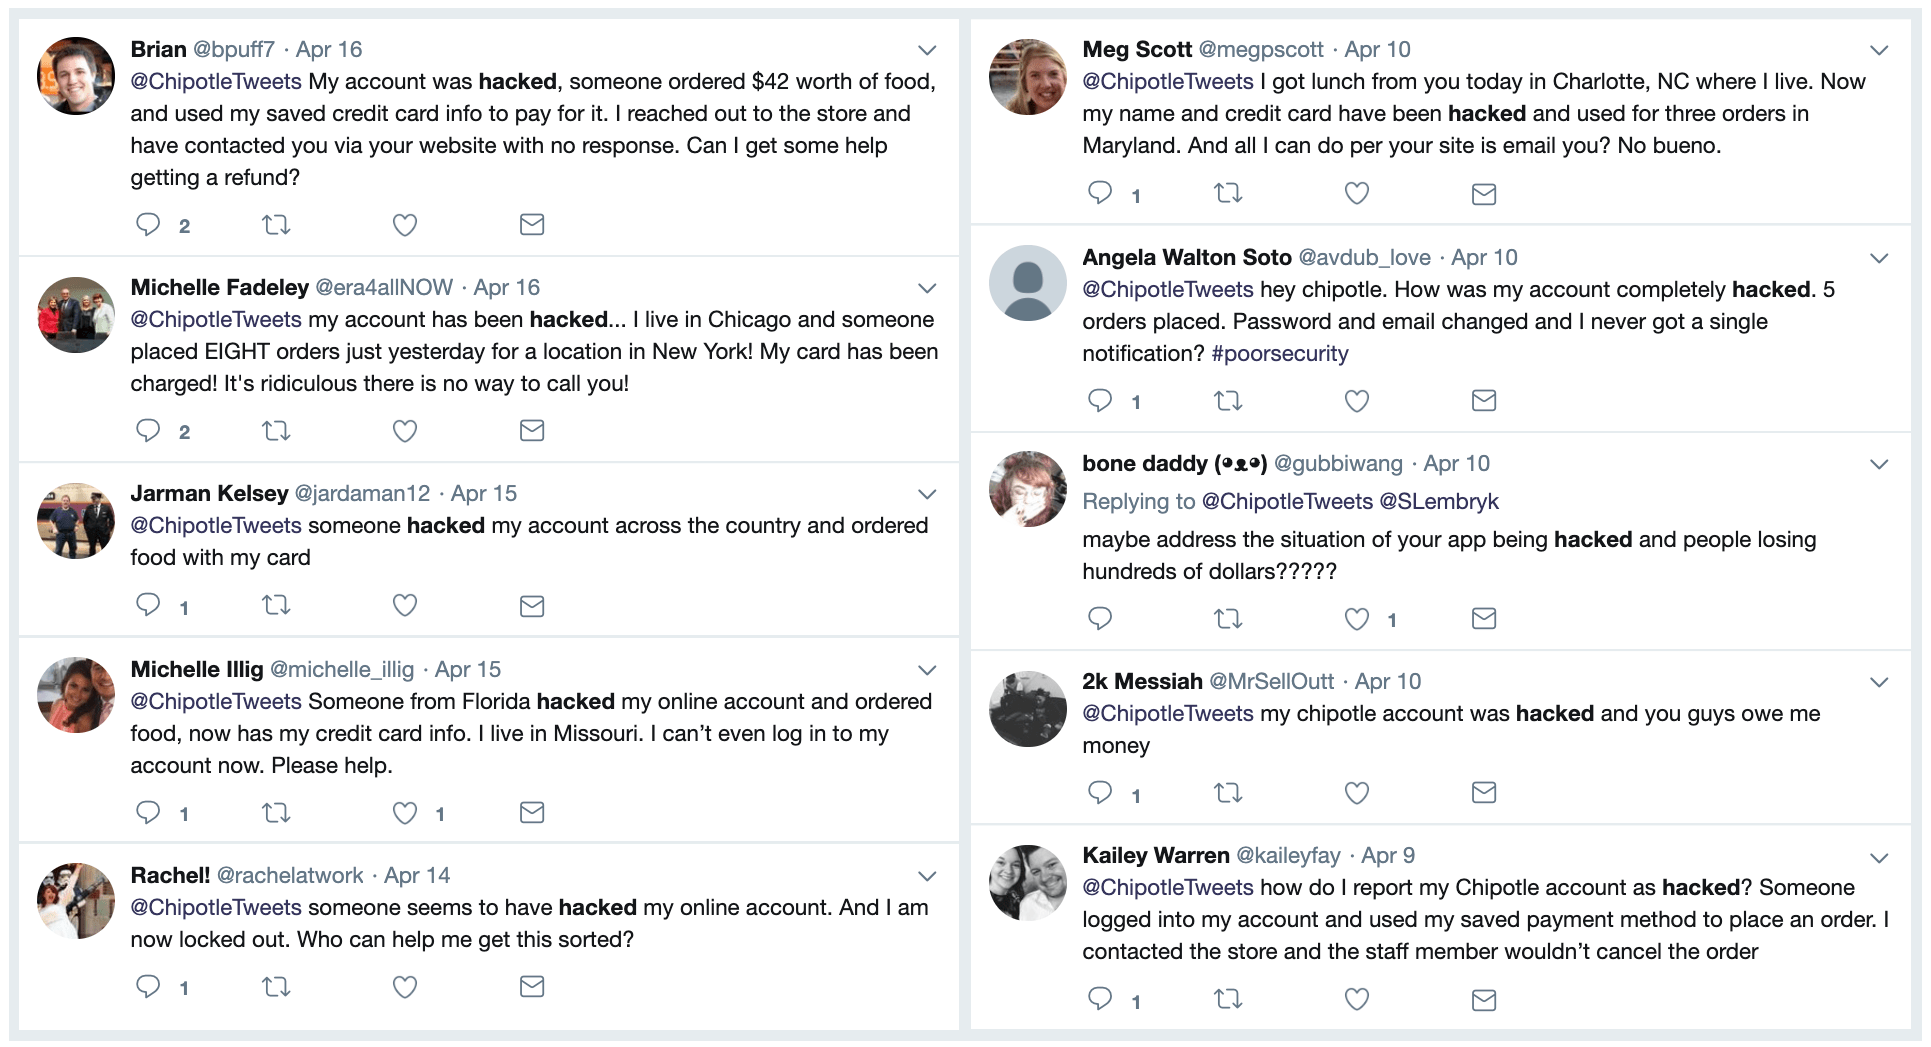This screenshot has height=1047, width=1931.
Task: Expand the options chevron on Meg Scott's tweet
Action: [1876, 48]
